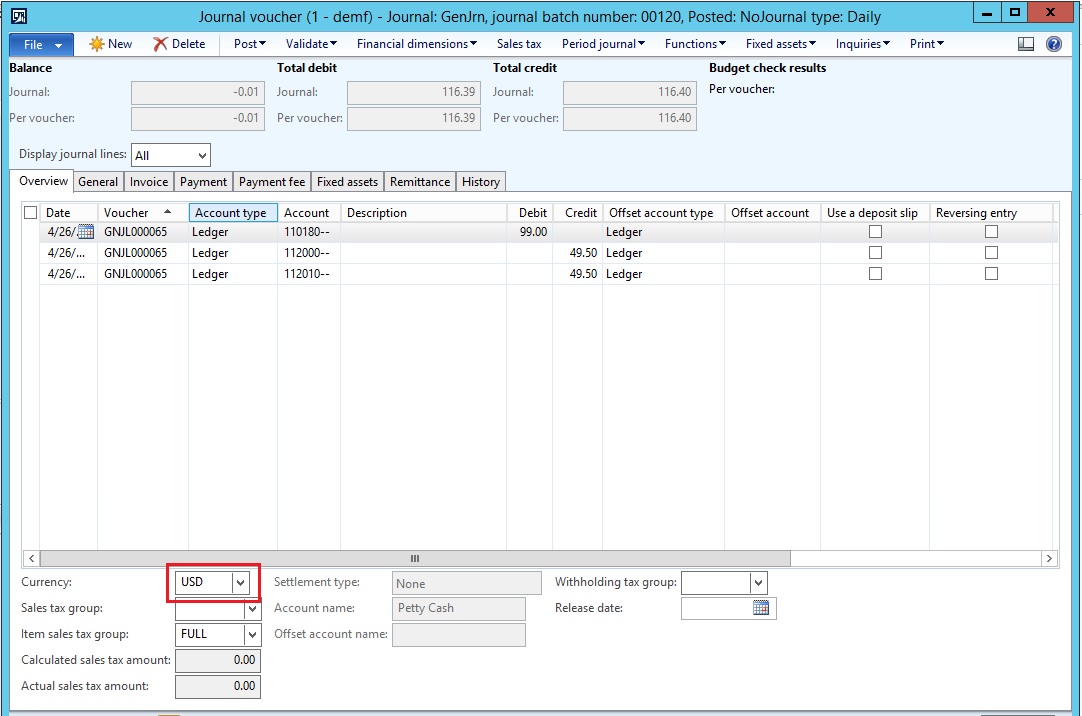1082x716 pixels.
Task: Click the New record star icon
Action: click(97, 44)
